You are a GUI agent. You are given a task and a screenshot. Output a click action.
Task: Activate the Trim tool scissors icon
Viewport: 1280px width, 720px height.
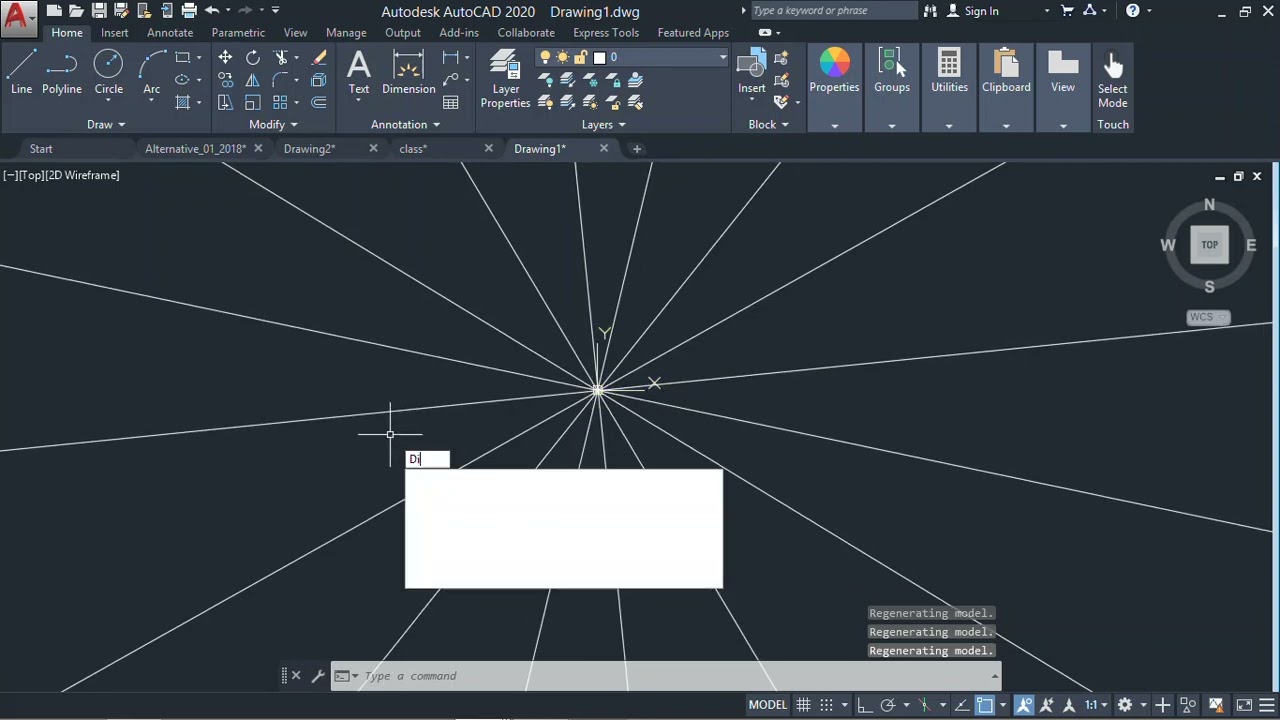(281, 58)
